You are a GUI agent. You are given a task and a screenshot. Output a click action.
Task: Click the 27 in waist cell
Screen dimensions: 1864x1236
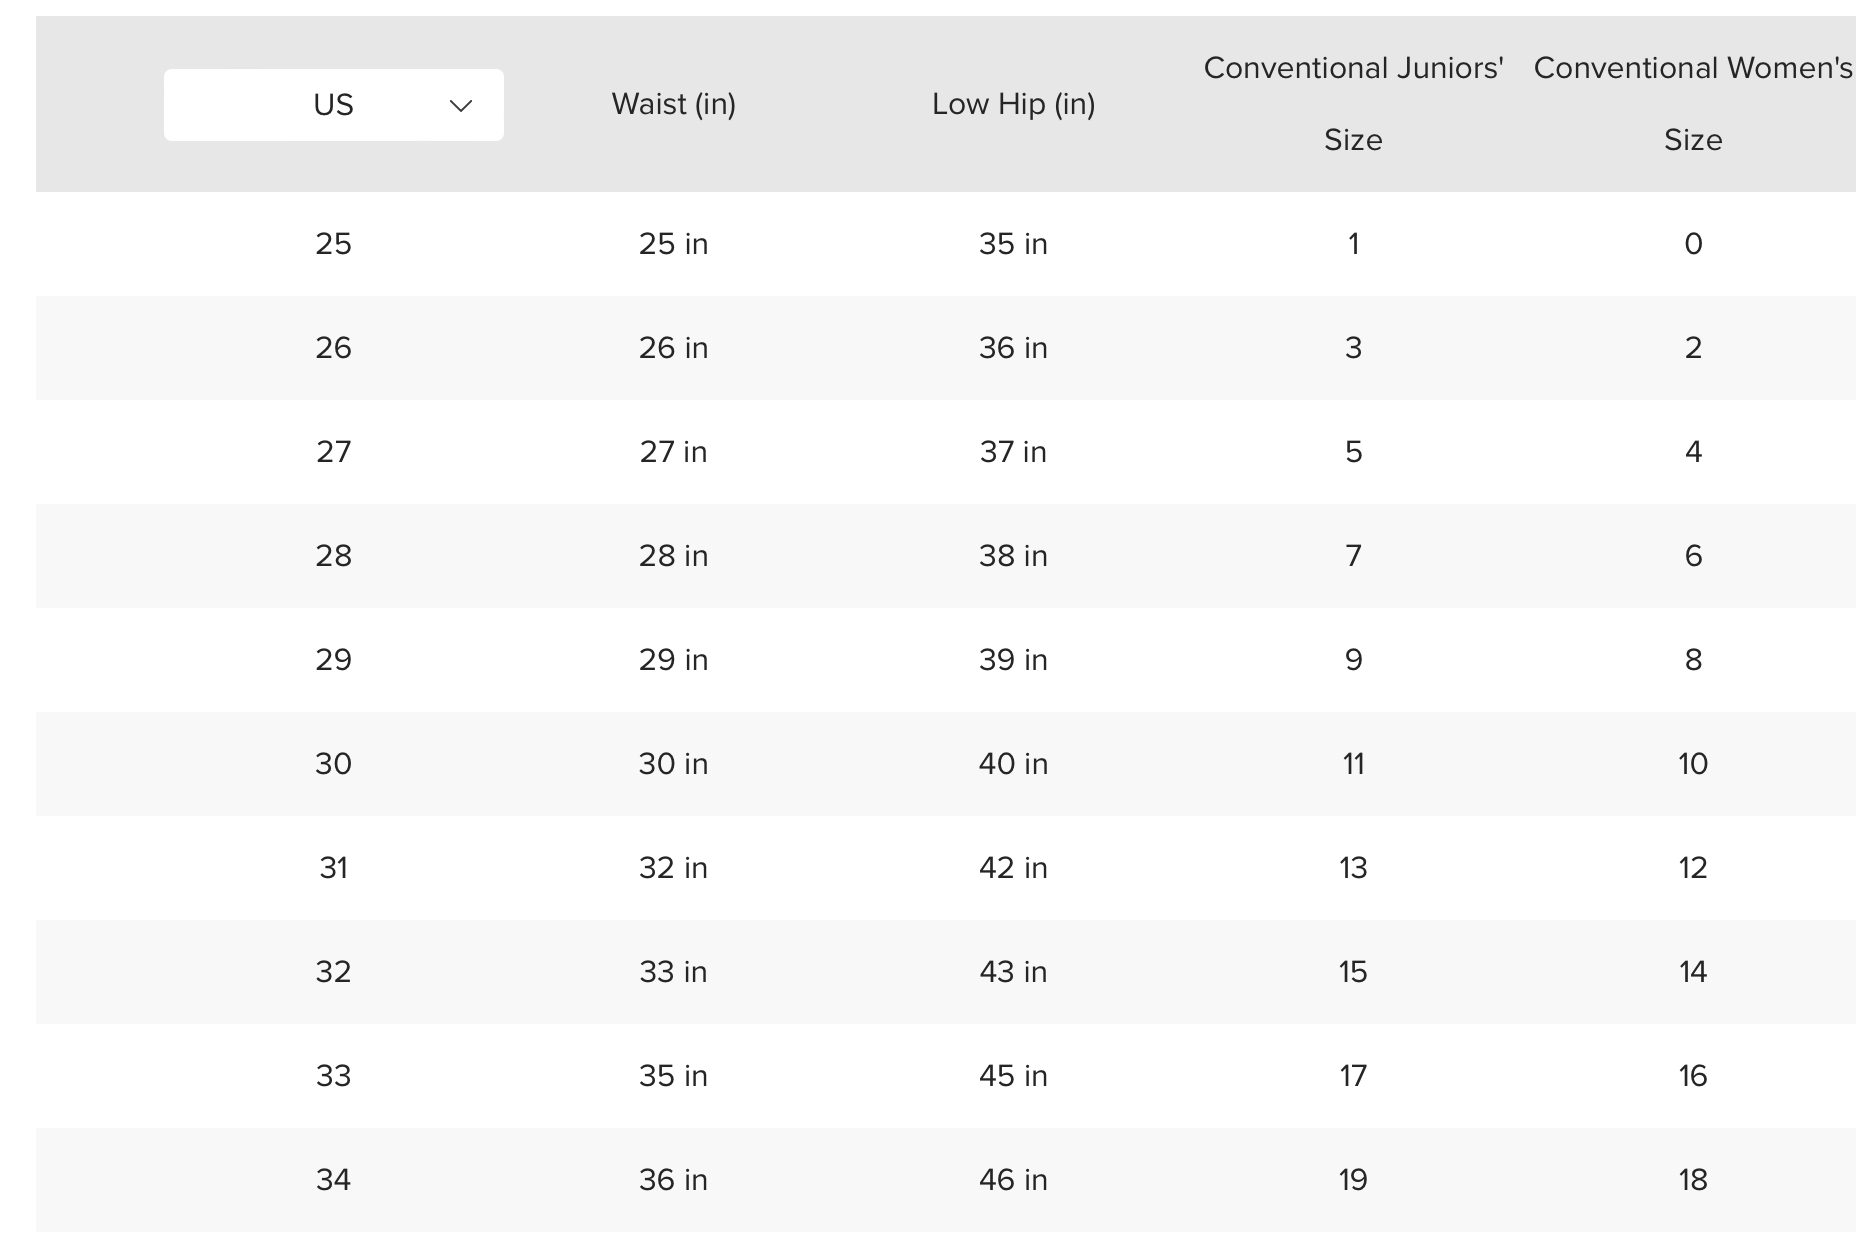coord(673,452)
